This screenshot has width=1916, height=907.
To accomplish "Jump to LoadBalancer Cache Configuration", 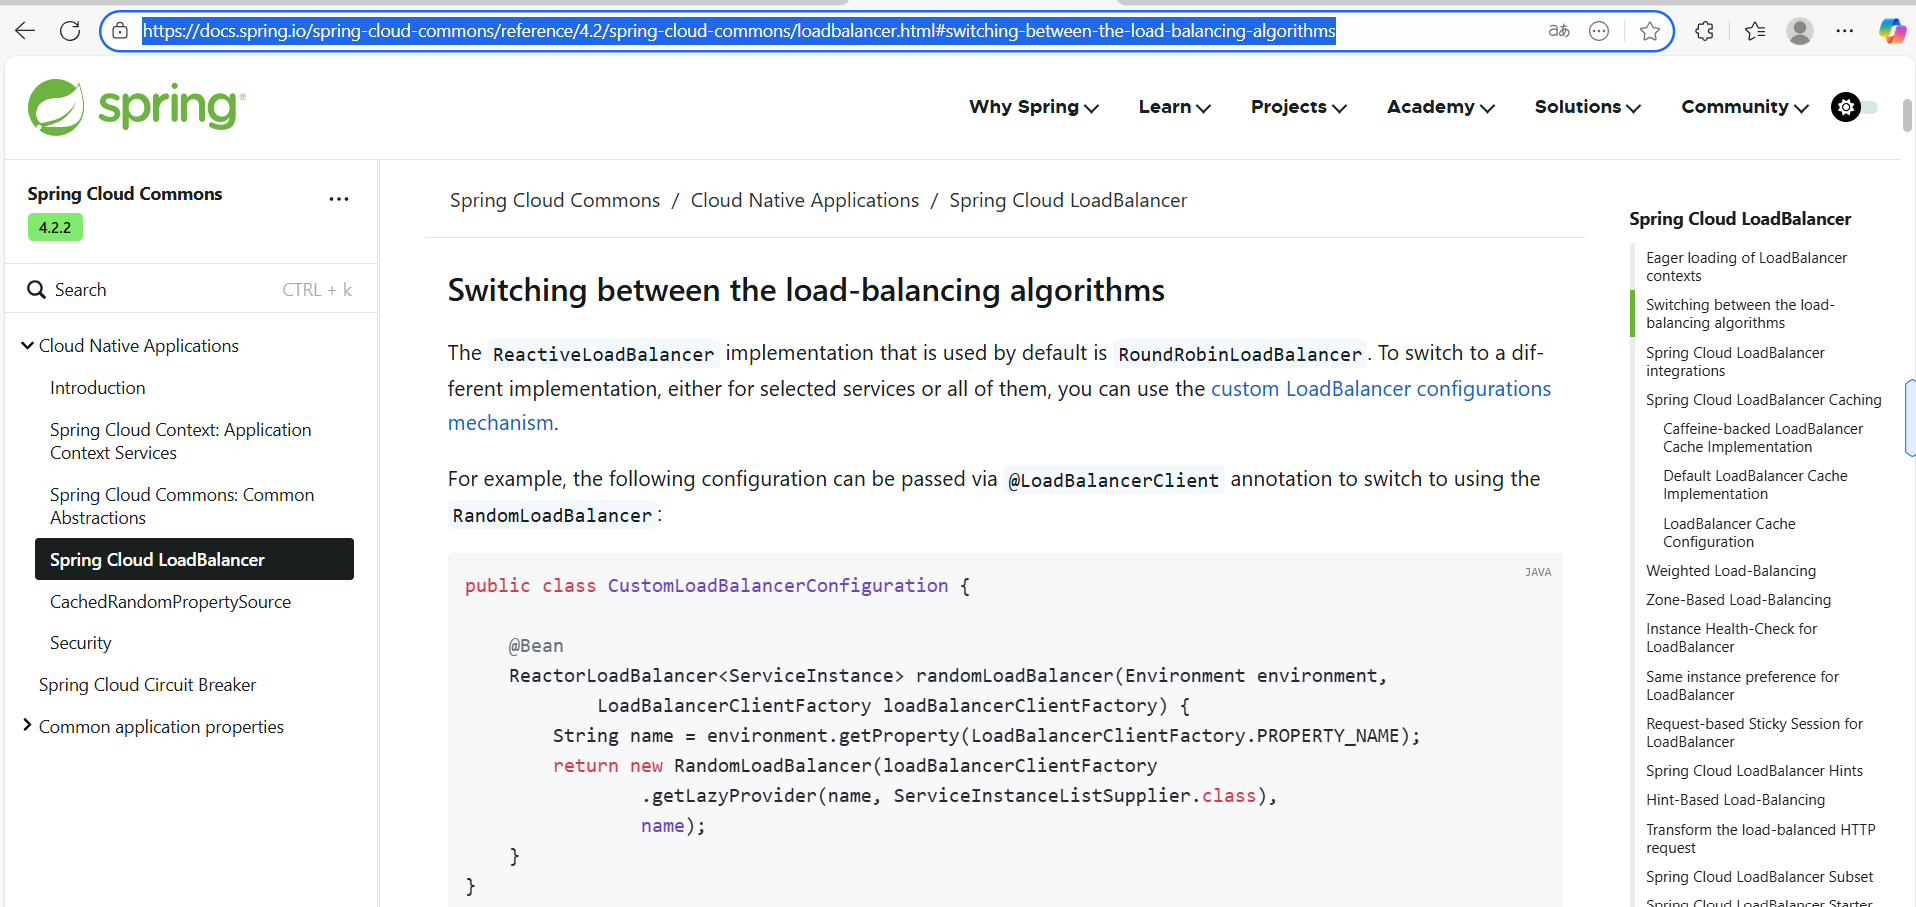I will [x=1729, y=533].
